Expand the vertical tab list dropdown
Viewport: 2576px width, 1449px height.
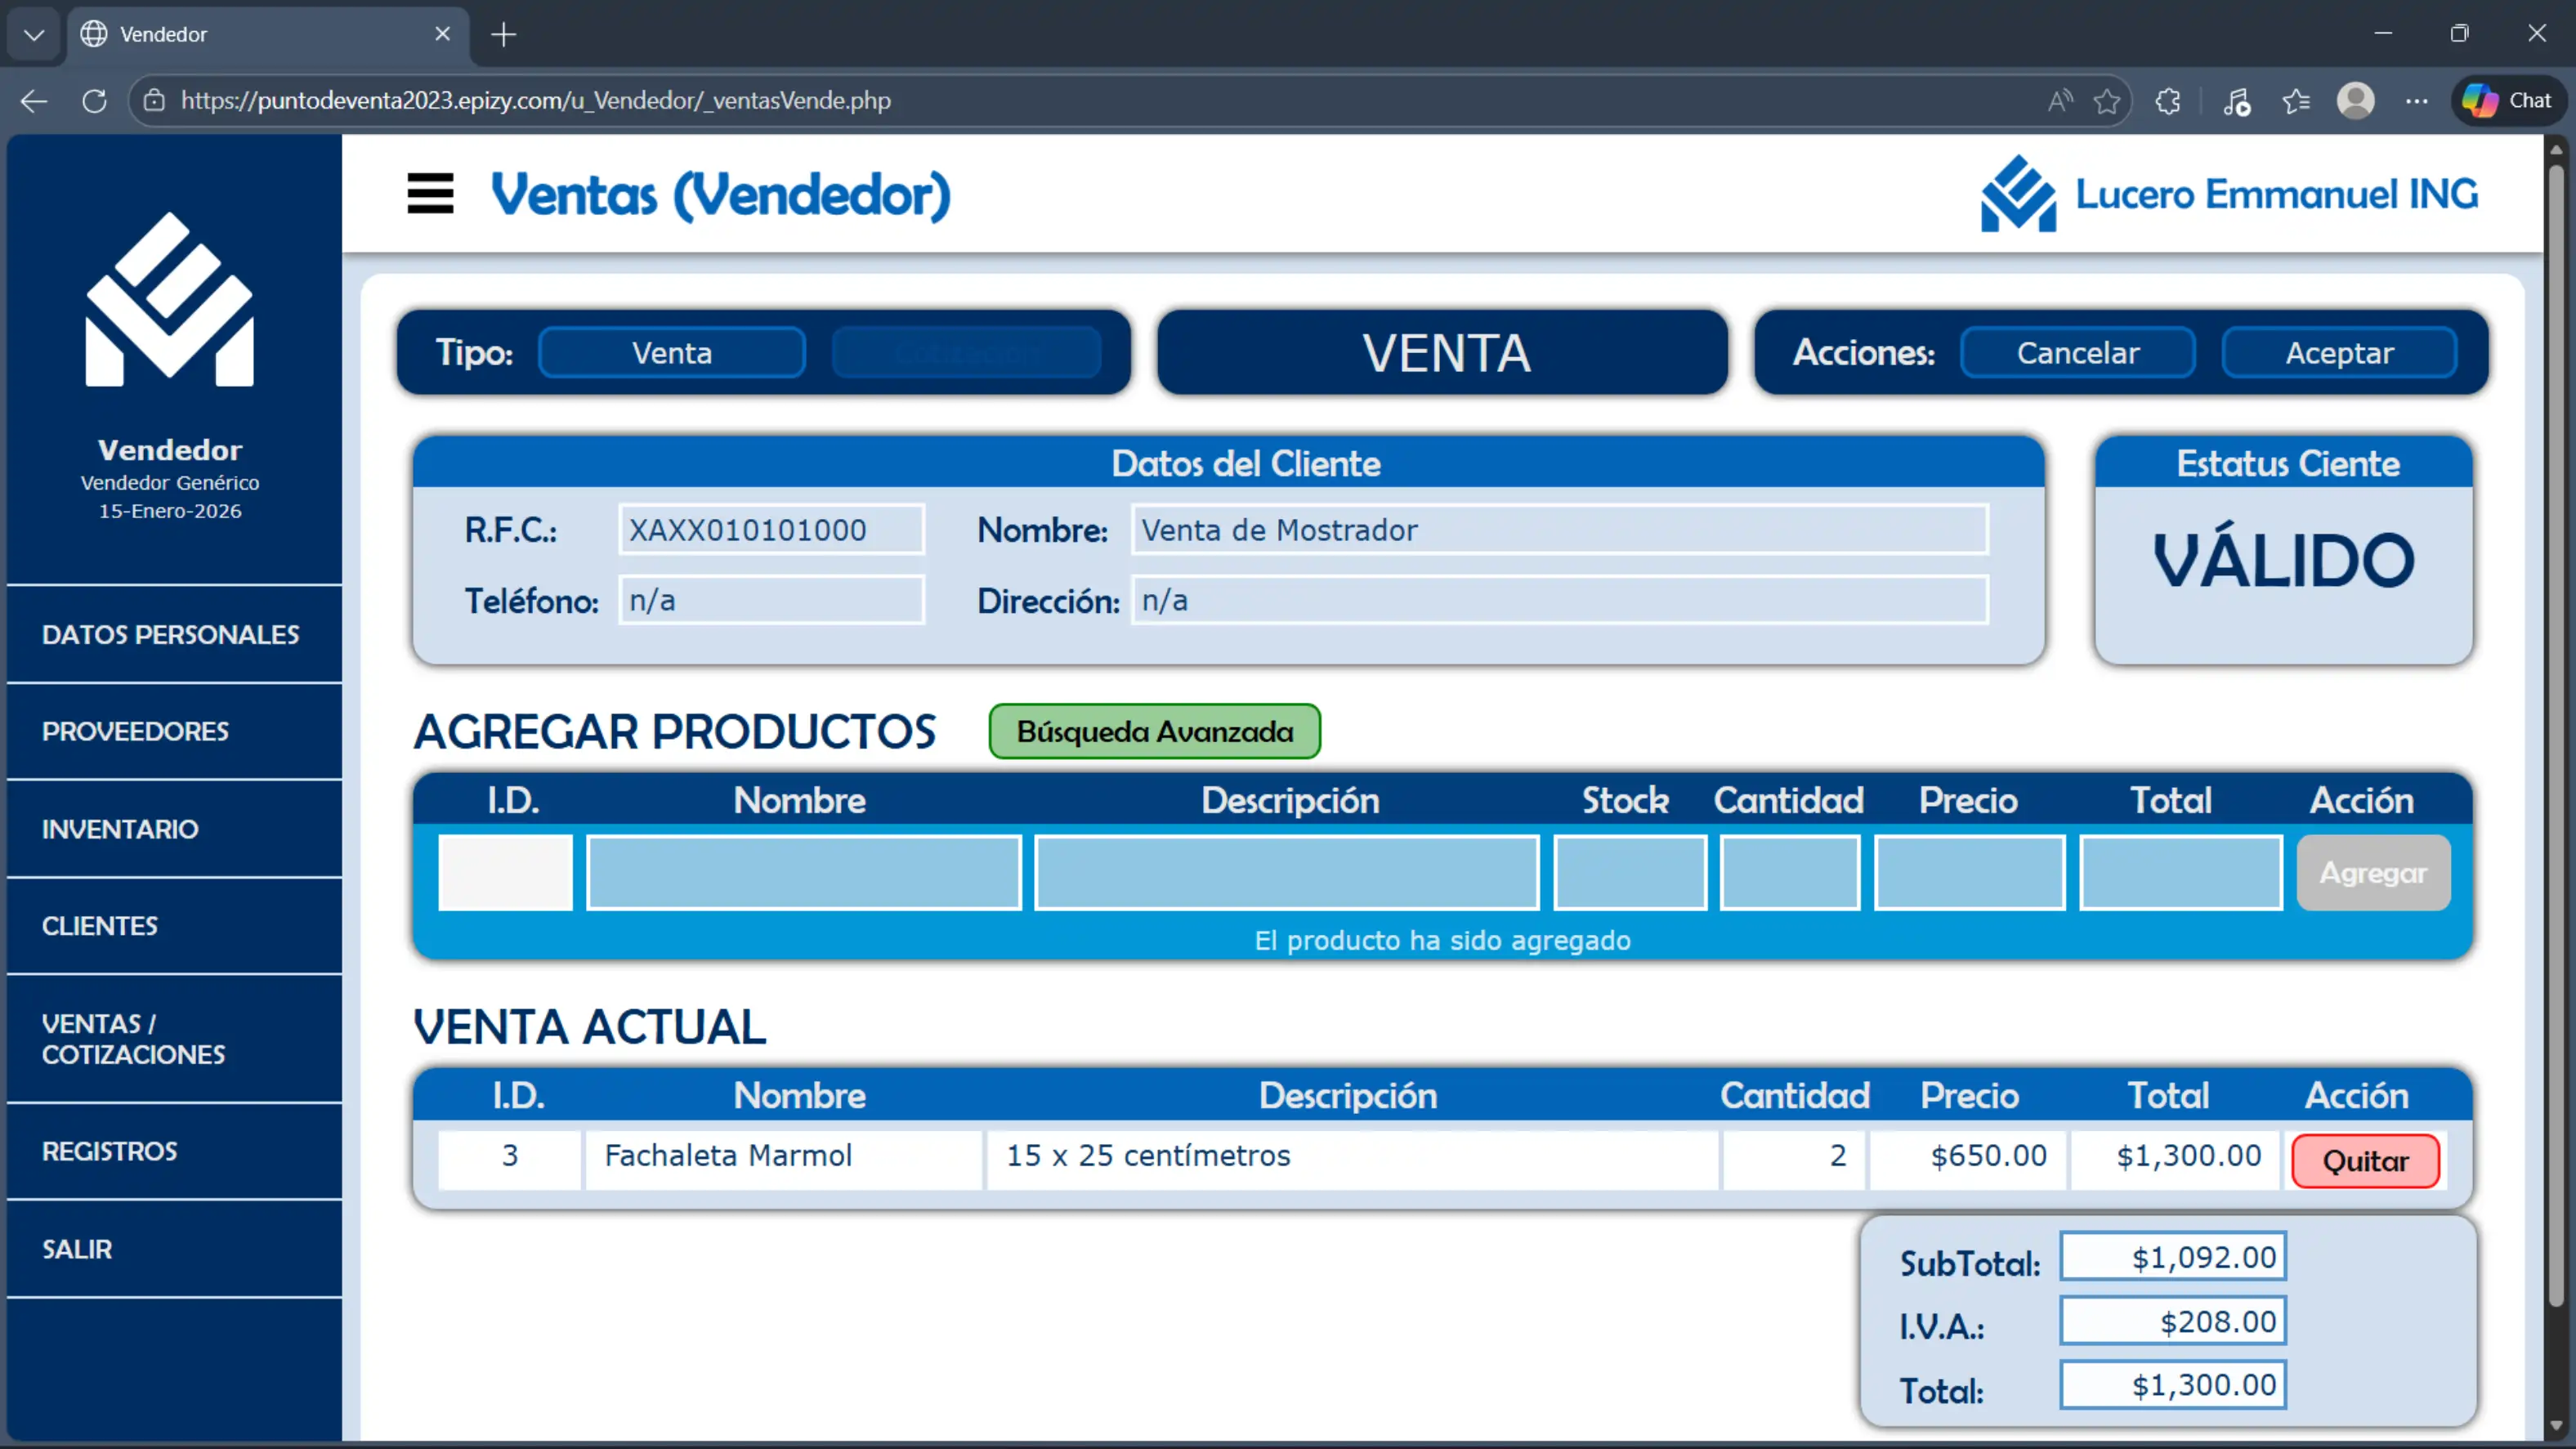[x=33, y=34]
